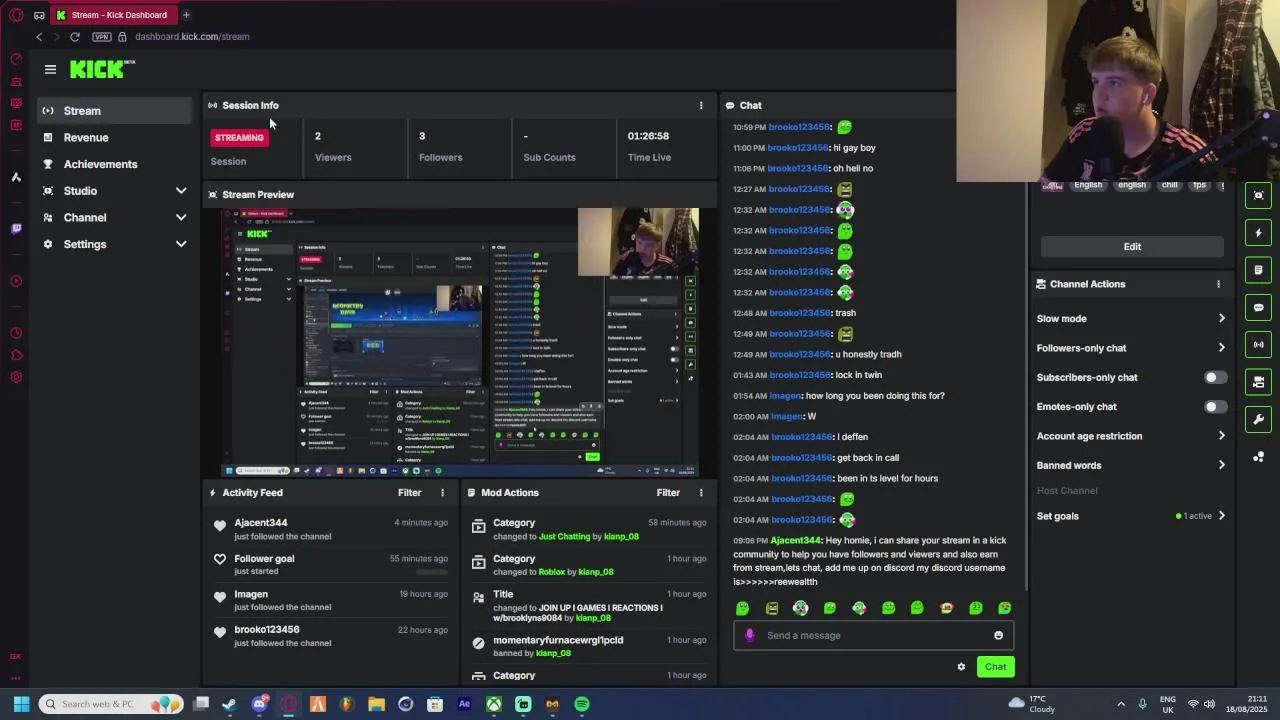Open a new browser tab
This screenshot has height=720, width=1280.
tap(185, 15)
